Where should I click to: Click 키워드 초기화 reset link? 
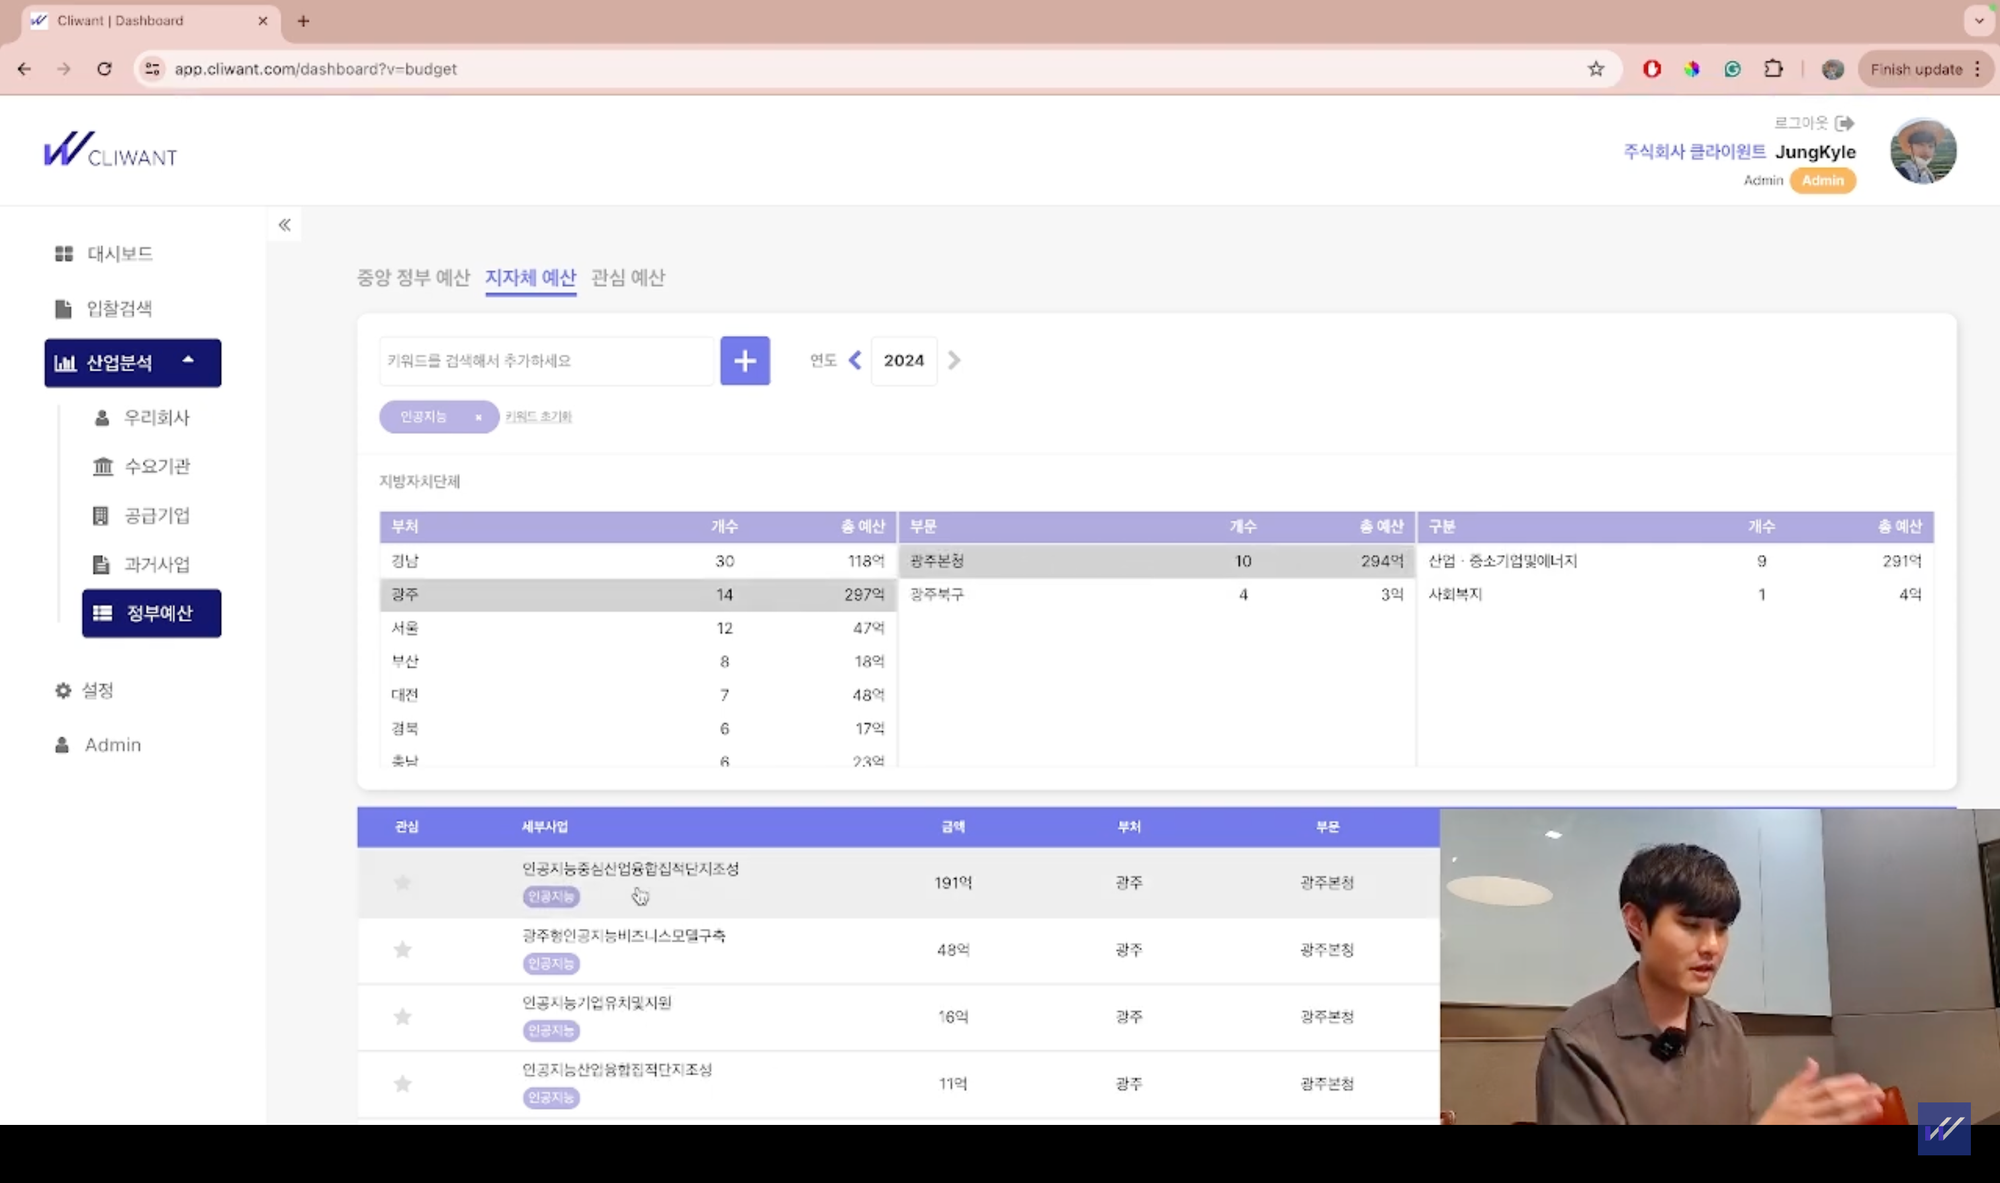click(538, 417)
